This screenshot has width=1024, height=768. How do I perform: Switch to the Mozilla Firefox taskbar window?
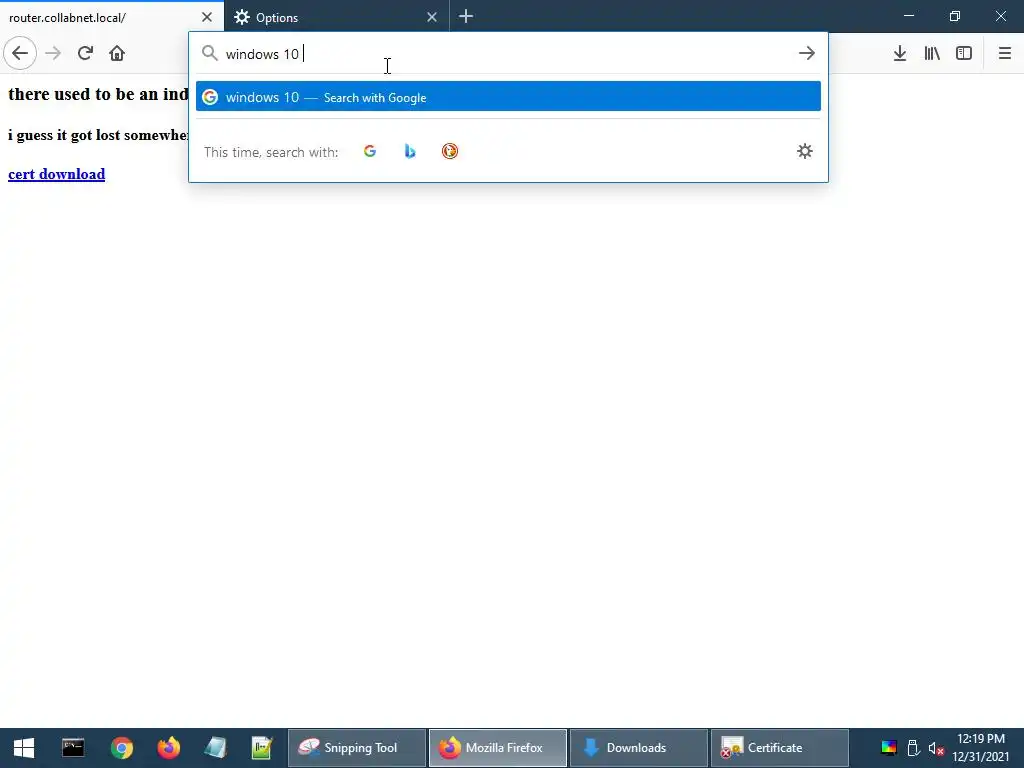498,748
